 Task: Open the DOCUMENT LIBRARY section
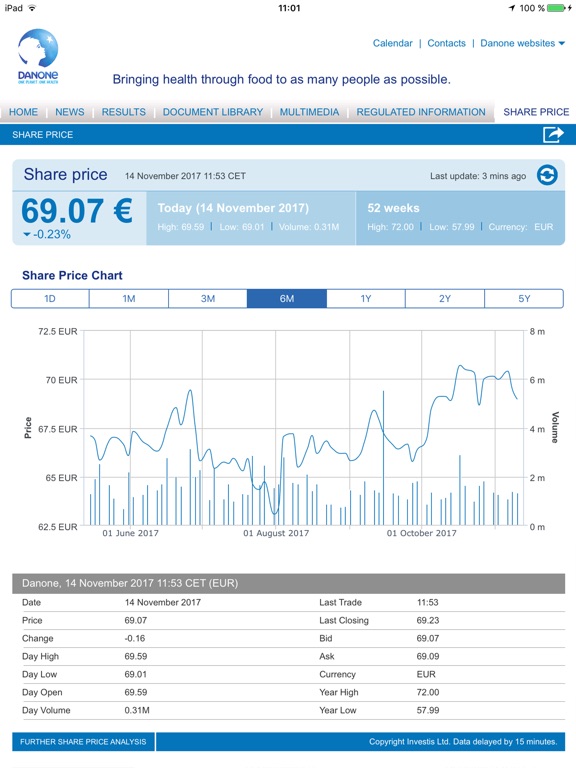pos(213,112)
